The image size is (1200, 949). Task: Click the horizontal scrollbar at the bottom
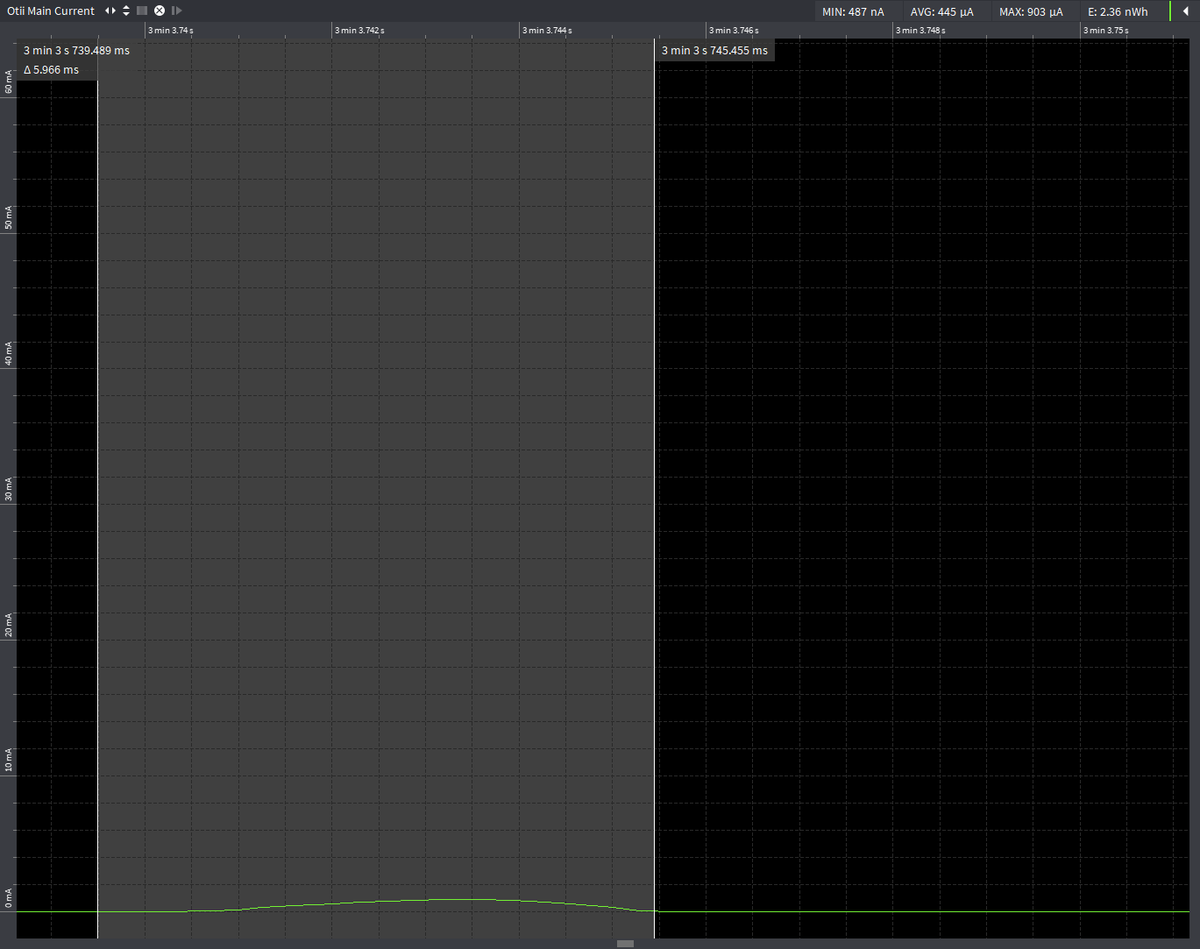pyautogui.click(x=625, y=942)
